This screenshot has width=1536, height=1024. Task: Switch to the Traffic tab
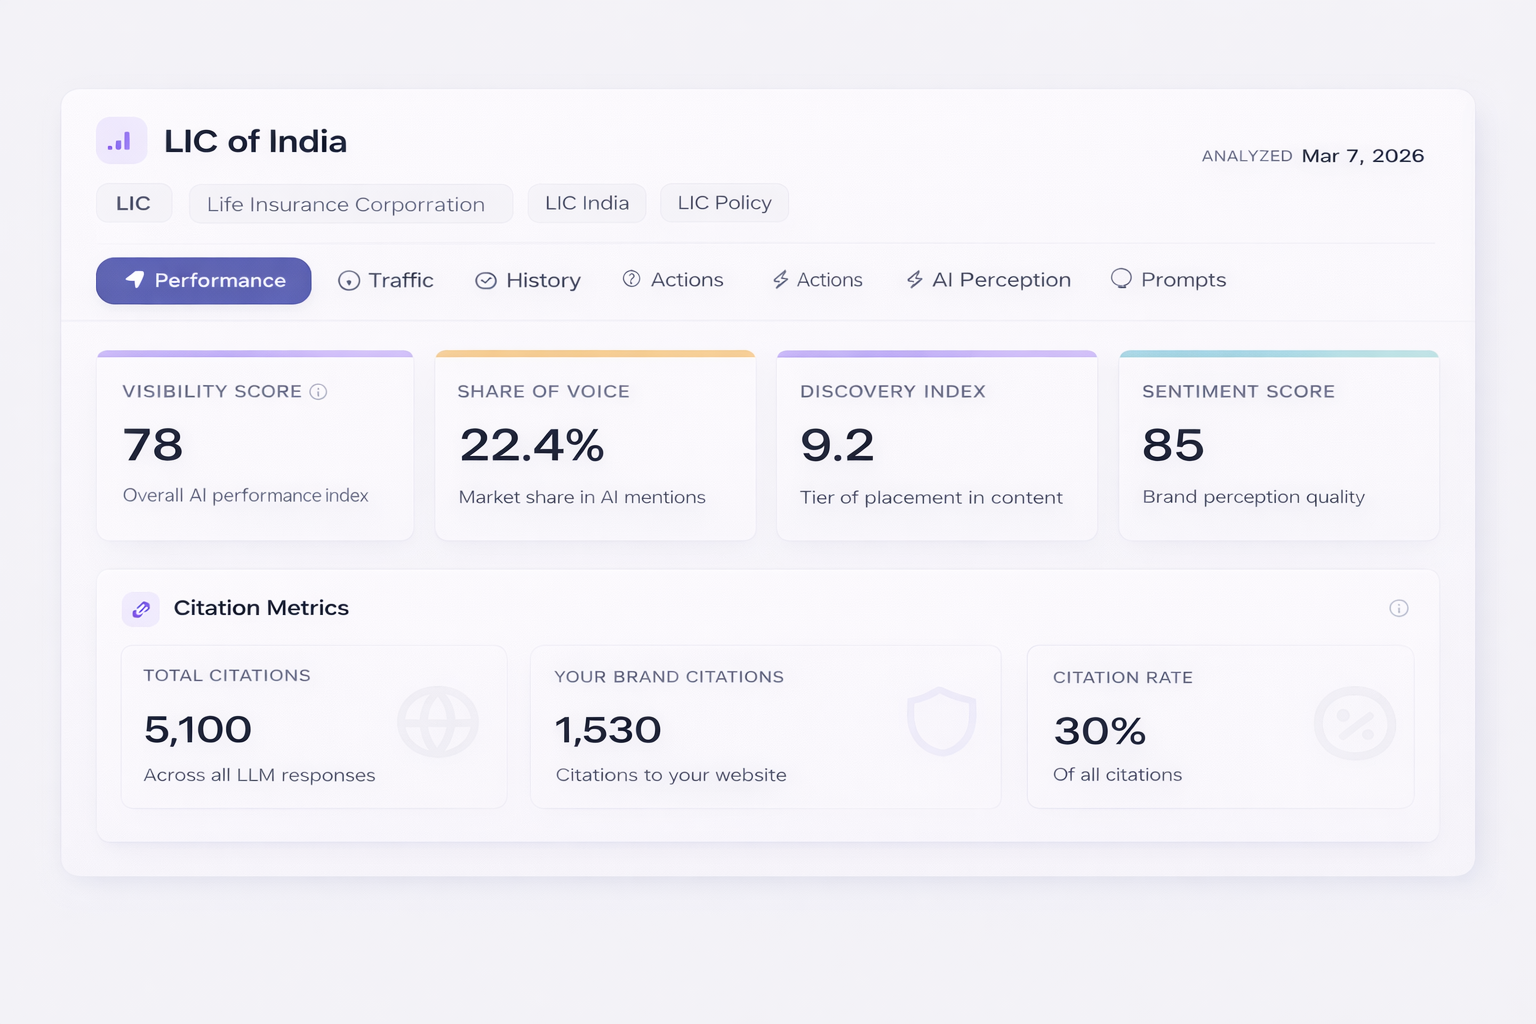386,281
